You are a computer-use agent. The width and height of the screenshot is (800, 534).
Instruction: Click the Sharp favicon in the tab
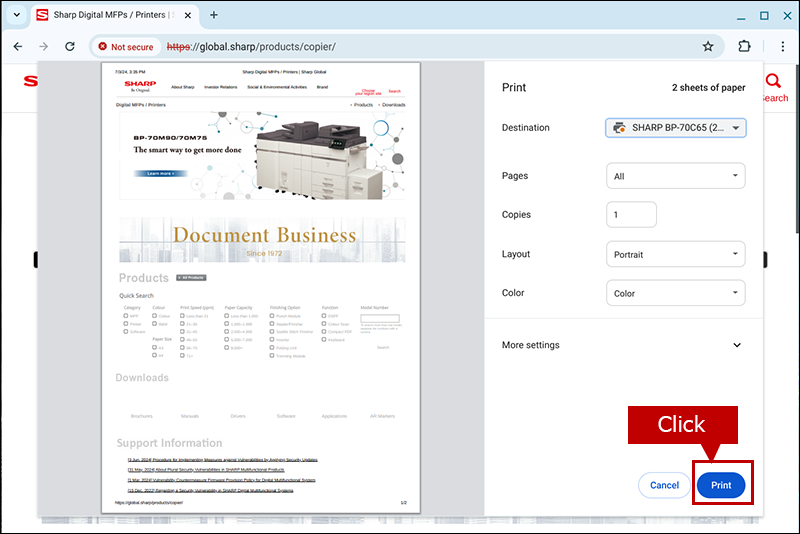tap(42, 15)
